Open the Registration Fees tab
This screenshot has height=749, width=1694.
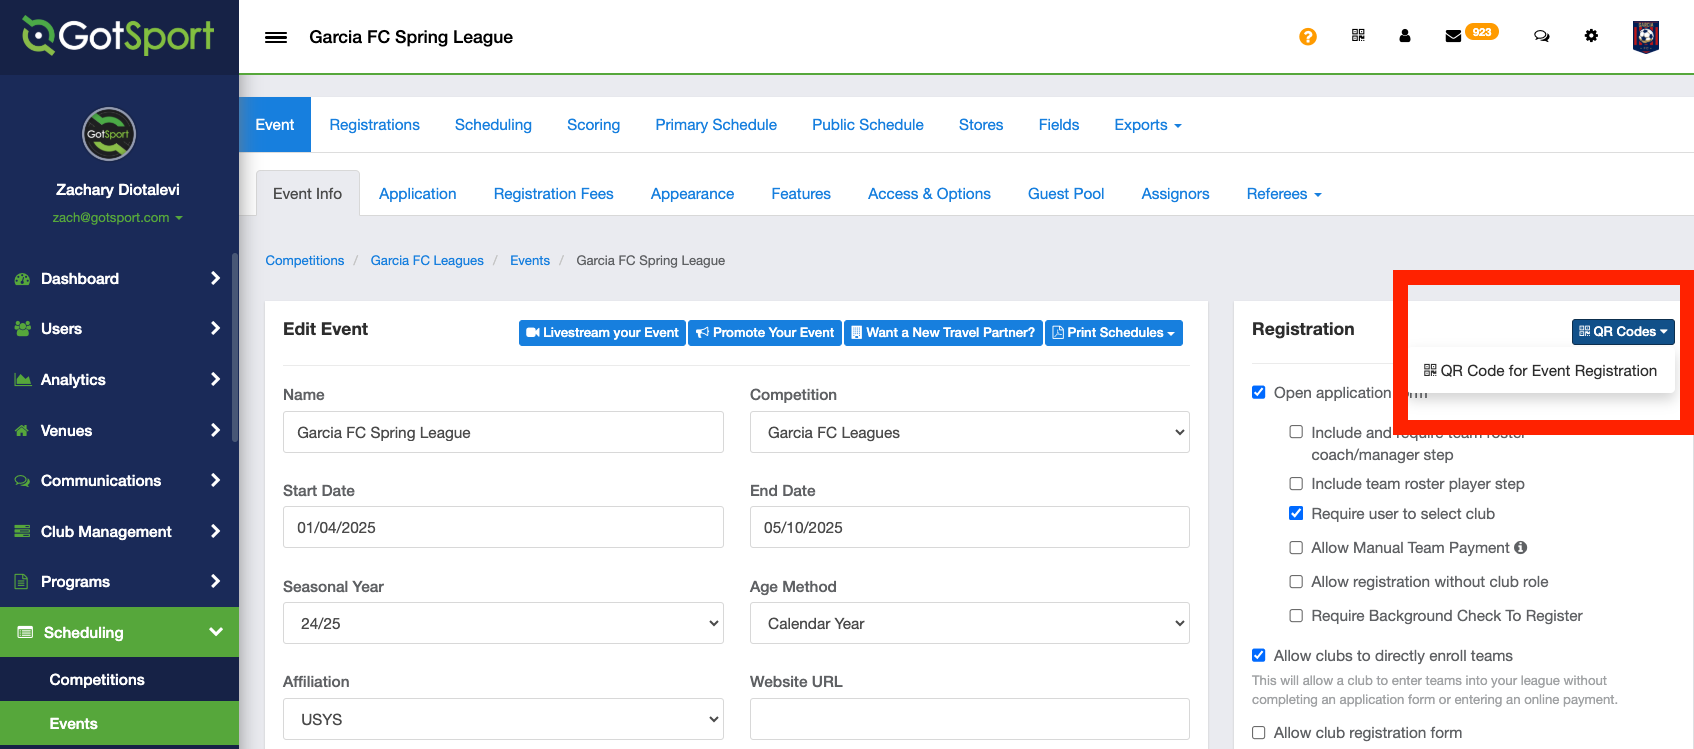coord(553,194)
